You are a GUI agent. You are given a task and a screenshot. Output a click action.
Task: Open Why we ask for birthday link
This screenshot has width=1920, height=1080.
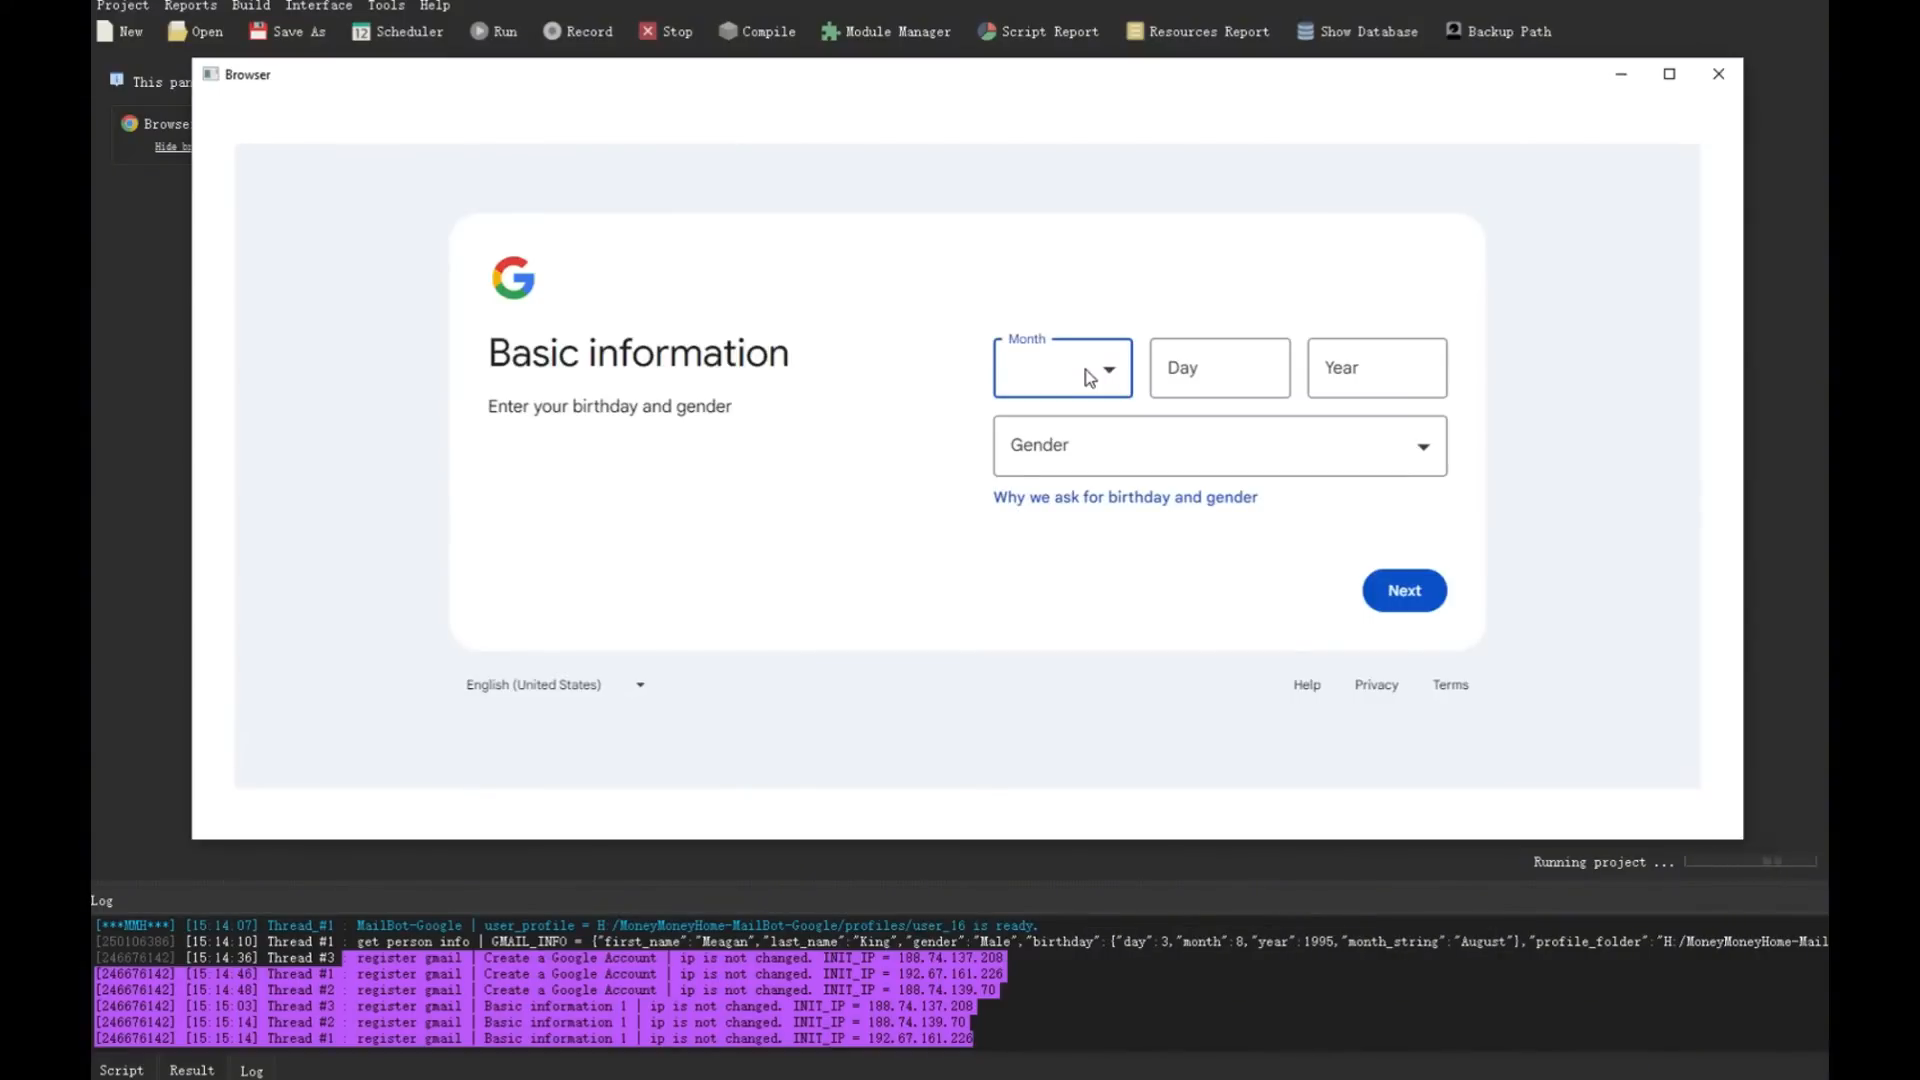pyautogui.click(x=1125, y=497)
